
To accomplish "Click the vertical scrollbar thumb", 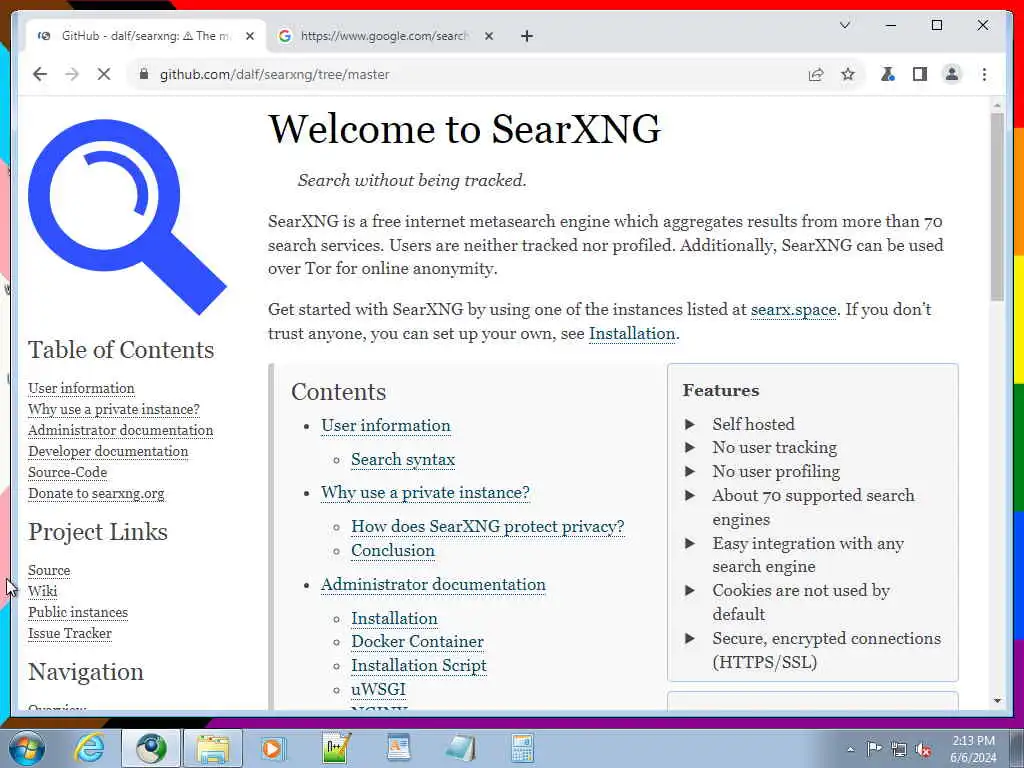I will point(997,206).
